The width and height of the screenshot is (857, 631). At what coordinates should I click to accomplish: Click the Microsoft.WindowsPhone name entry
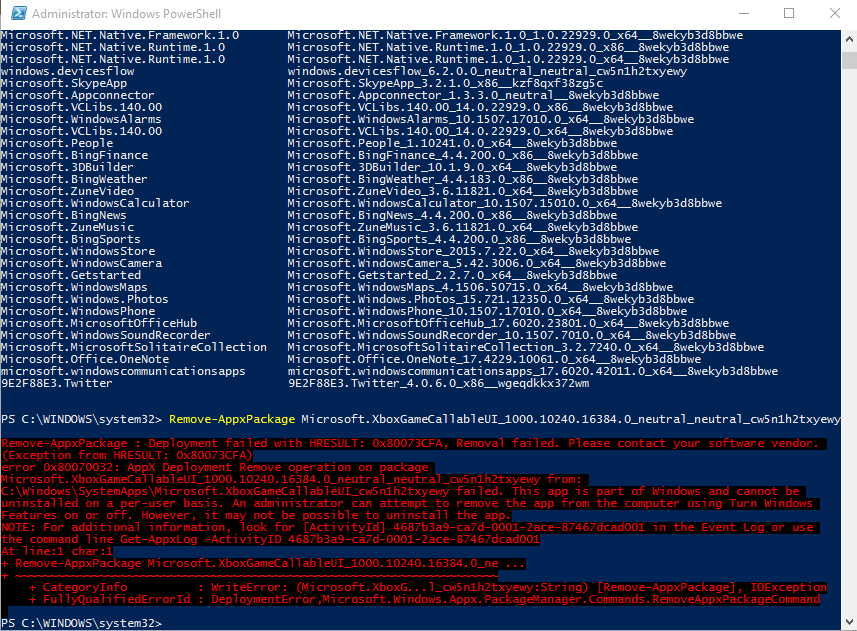[78, 311]
